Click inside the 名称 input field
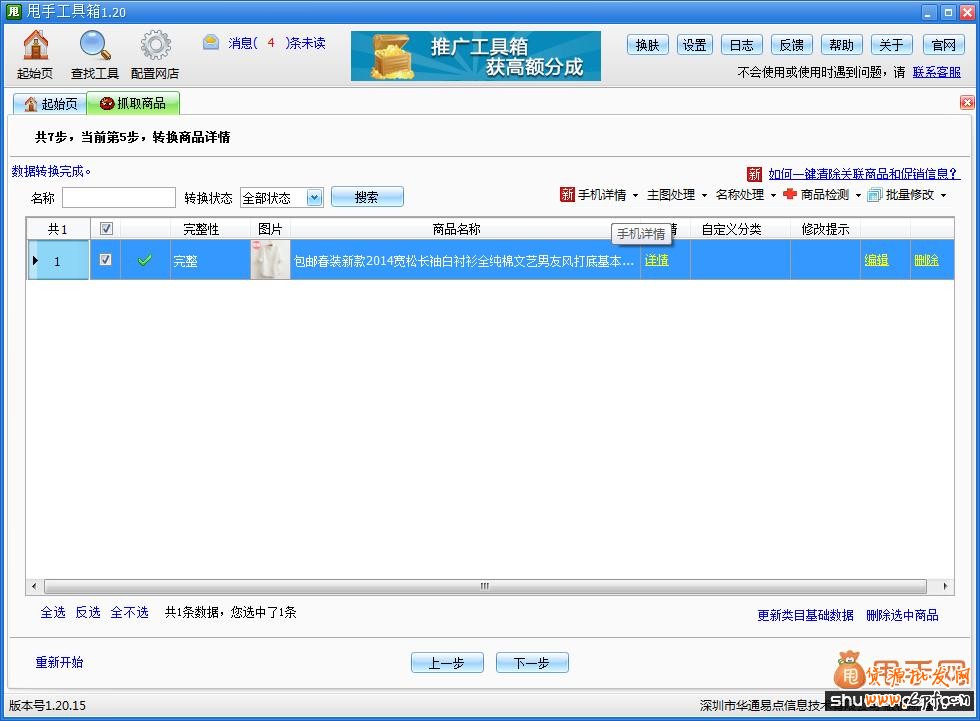This screenshot has width=980, height=721. (x=118, y=197)
